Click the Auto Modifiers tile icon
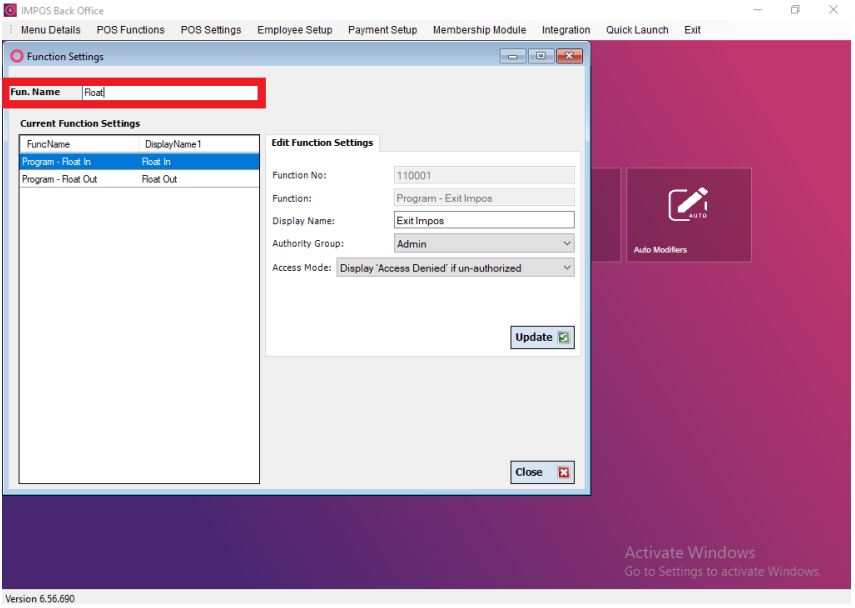This screenshot has height=608, width=855. click(688, 205)
